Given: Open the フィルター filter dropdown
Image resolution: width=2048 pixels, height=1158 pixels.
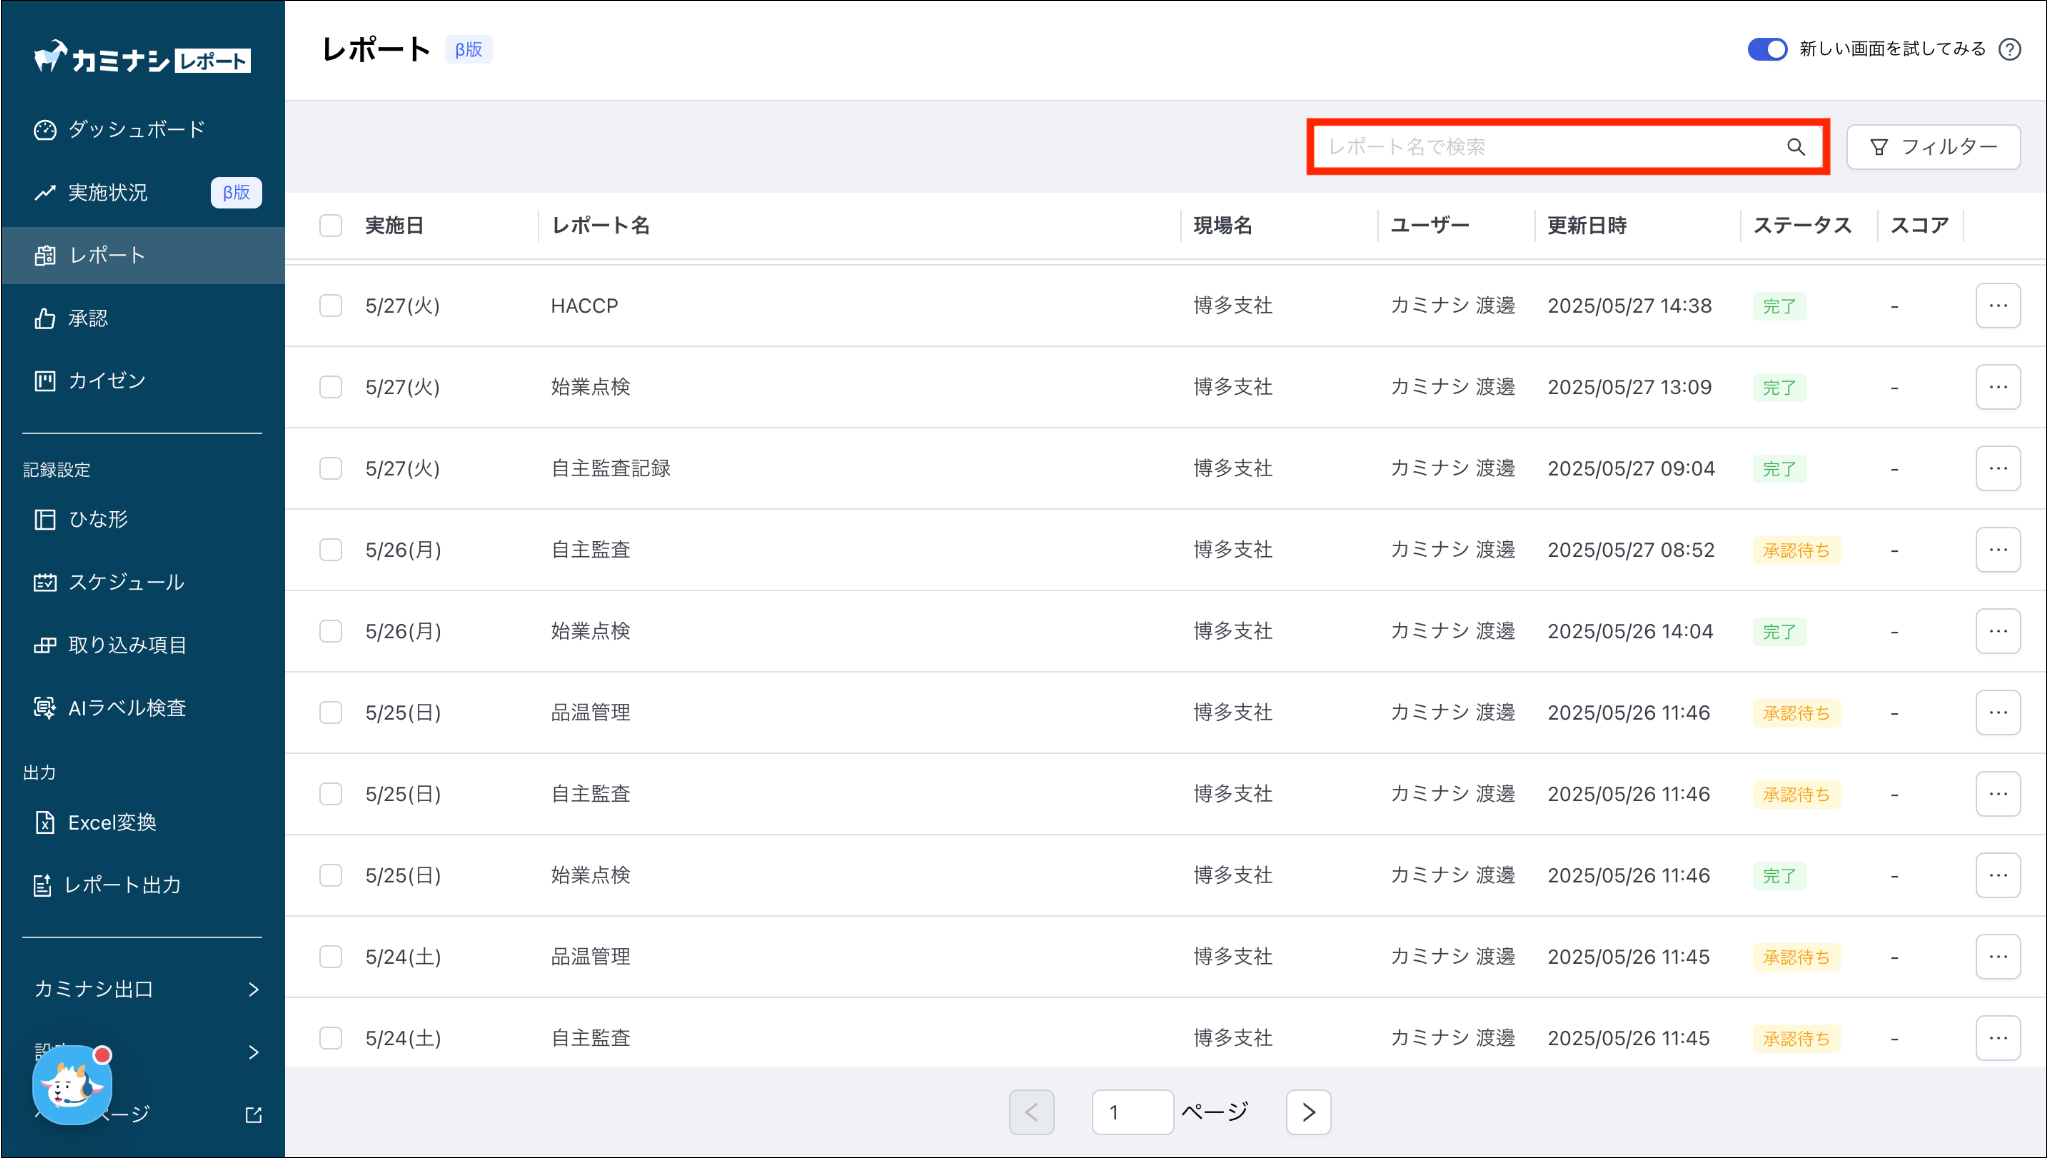Looking at the screenshot, I should coord(1933,147).
